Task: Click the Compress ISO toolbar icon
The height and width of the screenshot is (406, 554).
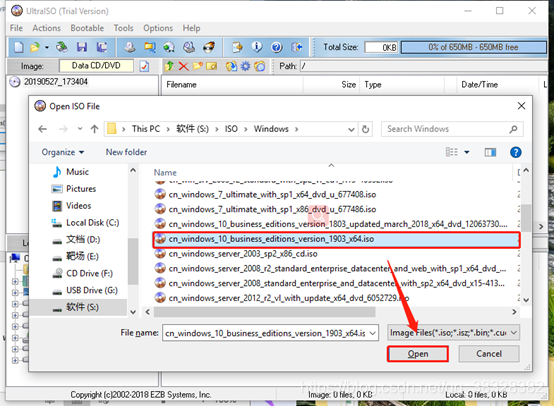Action: click(149, 47)
